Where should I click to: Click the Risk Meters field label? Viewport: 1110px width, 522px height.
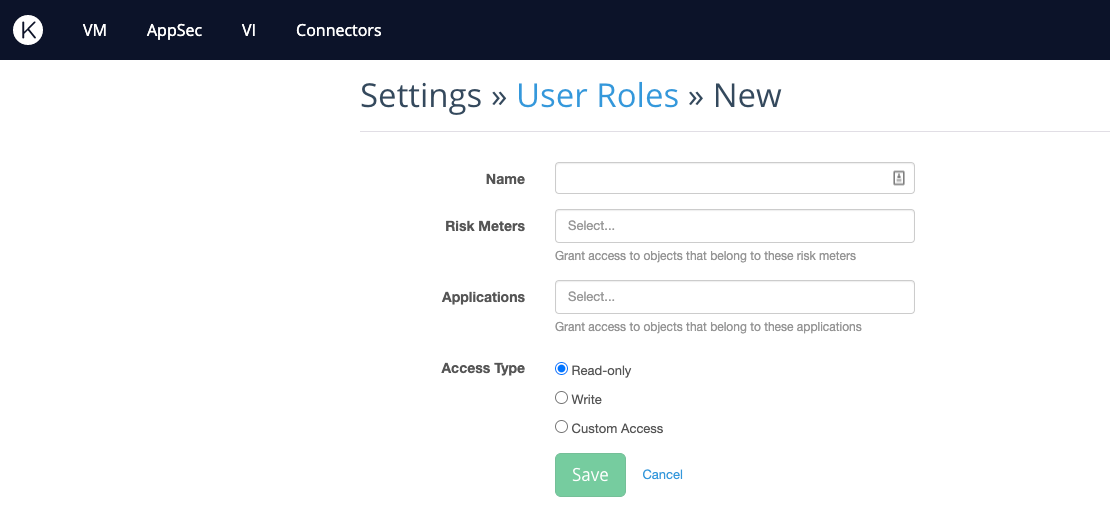tap(485, 227)
